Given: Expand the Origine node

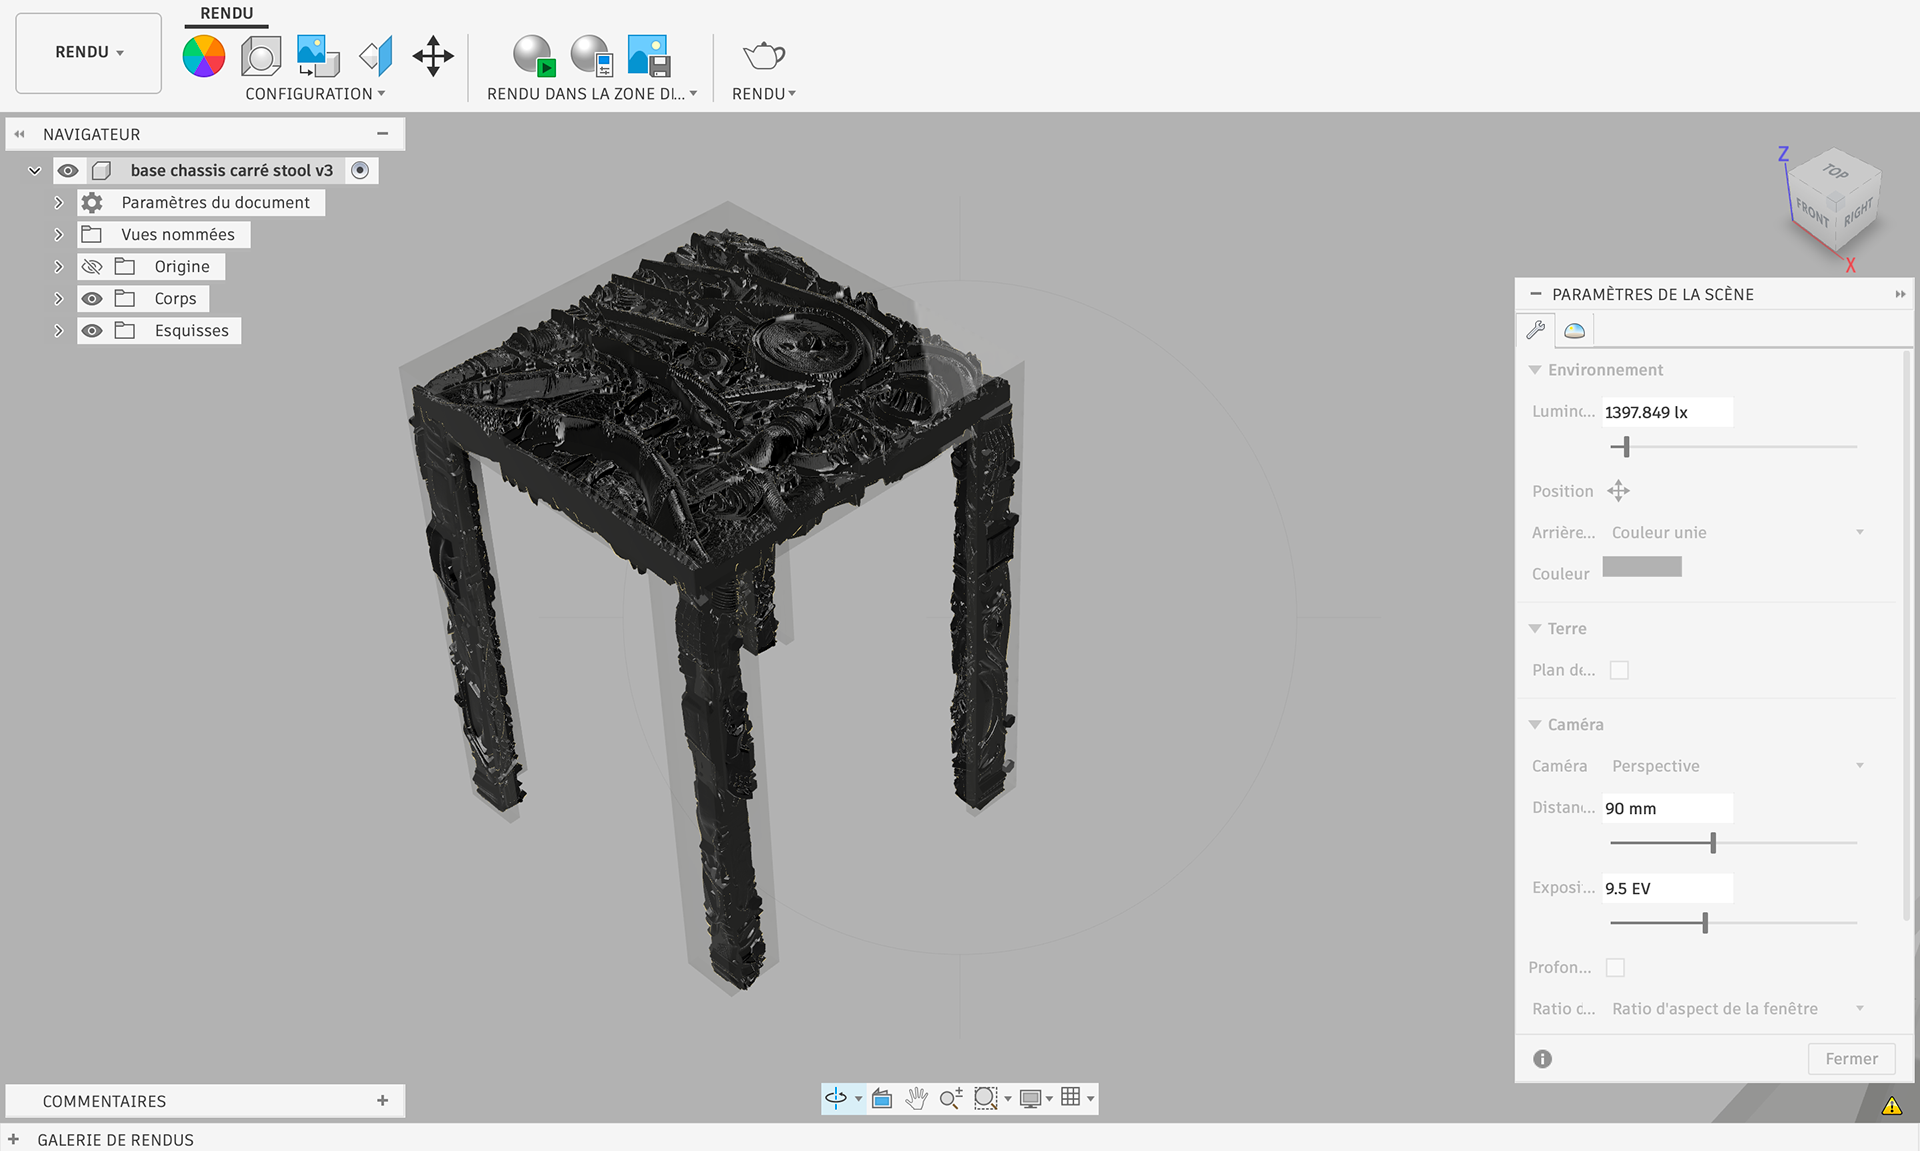Looking at the screenshot, I should pos(58,267).
